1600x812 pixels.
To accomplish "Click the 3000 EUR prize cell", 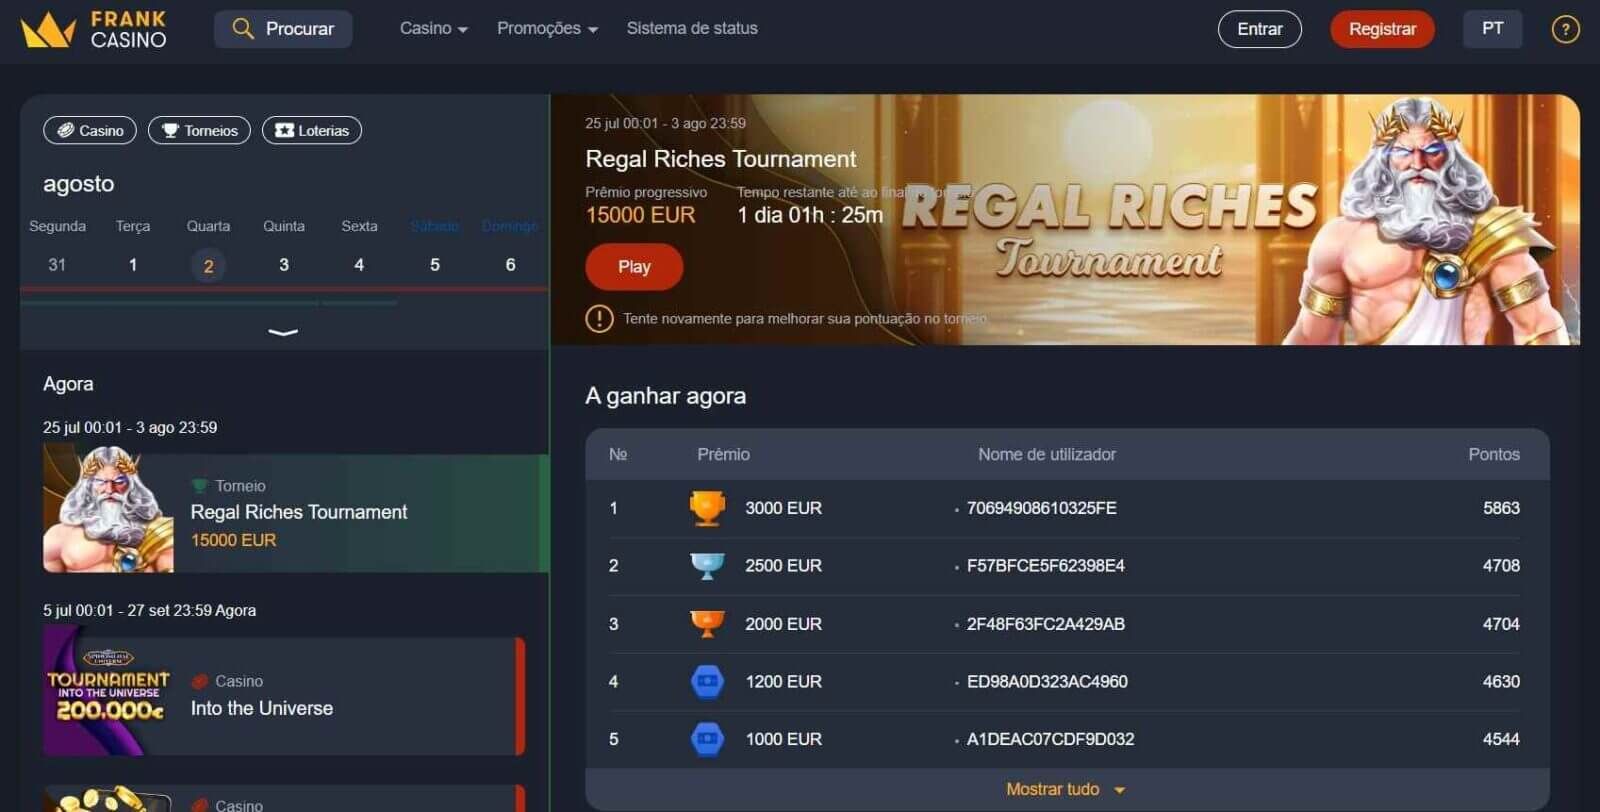I will 783,508.
